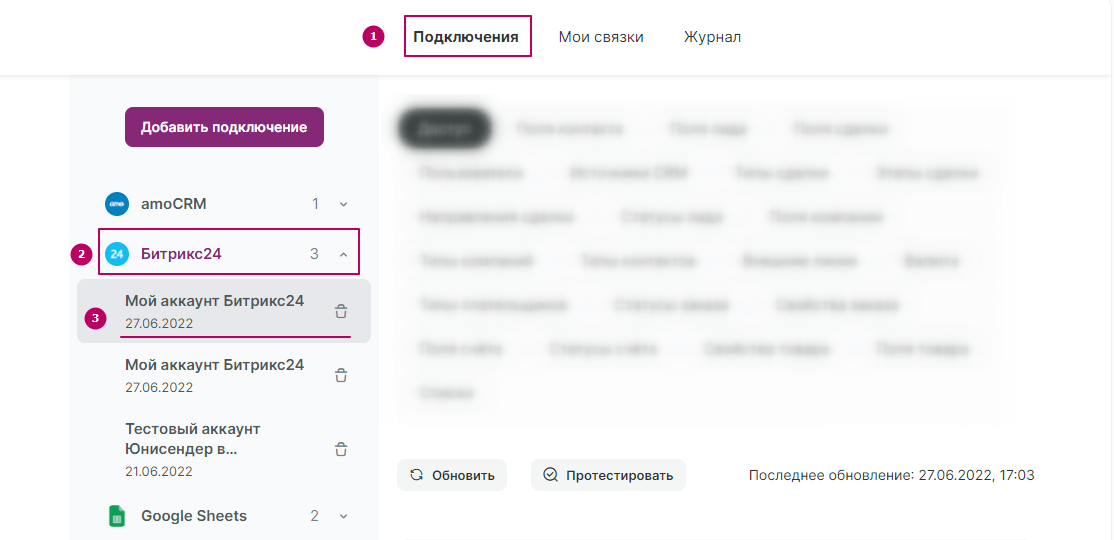Click the Битрикс24 connection count 3
The width and height of the screenshot is (1114, 540).
[x=314, y=254]
